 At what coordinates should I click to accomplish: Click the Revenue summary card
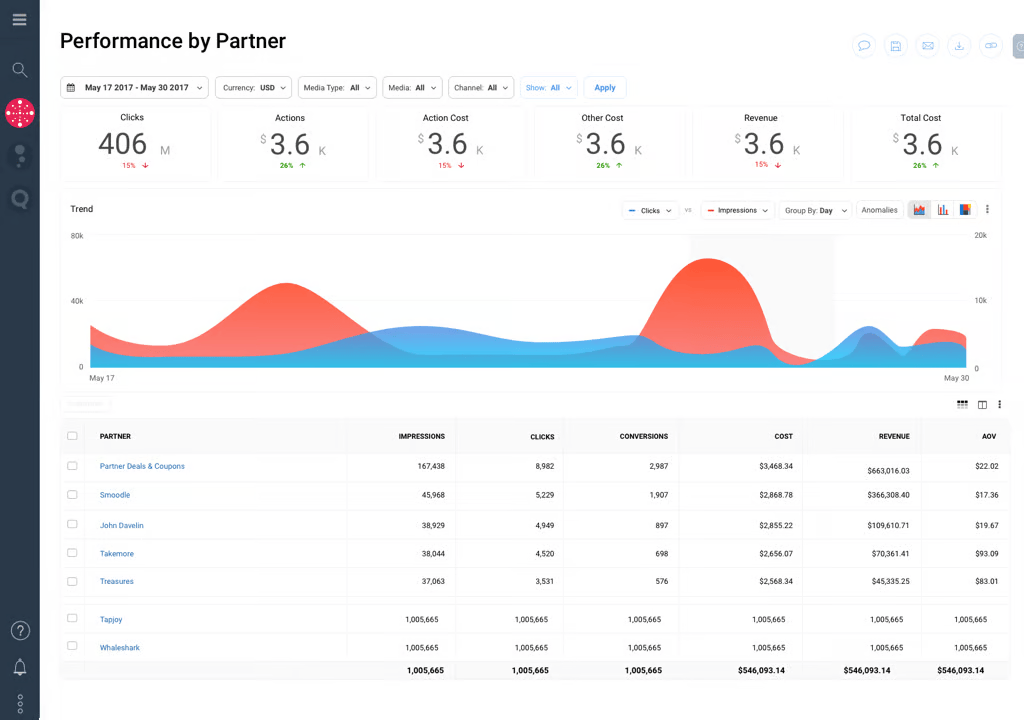[x=767, y=144]
